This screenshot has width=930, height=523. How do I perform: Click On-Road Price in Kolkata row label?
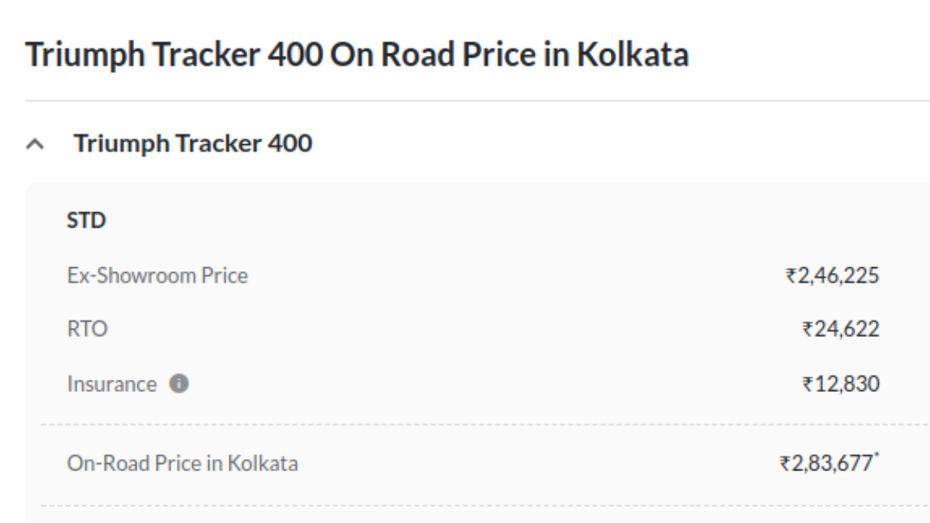182,463
